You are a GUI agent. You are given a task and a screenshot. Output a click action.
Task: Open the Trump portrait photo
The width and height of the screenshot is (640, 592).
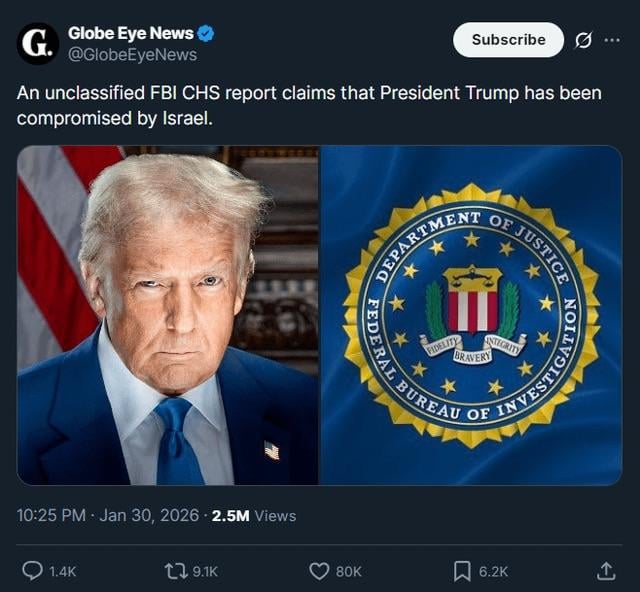click(168, 315)
